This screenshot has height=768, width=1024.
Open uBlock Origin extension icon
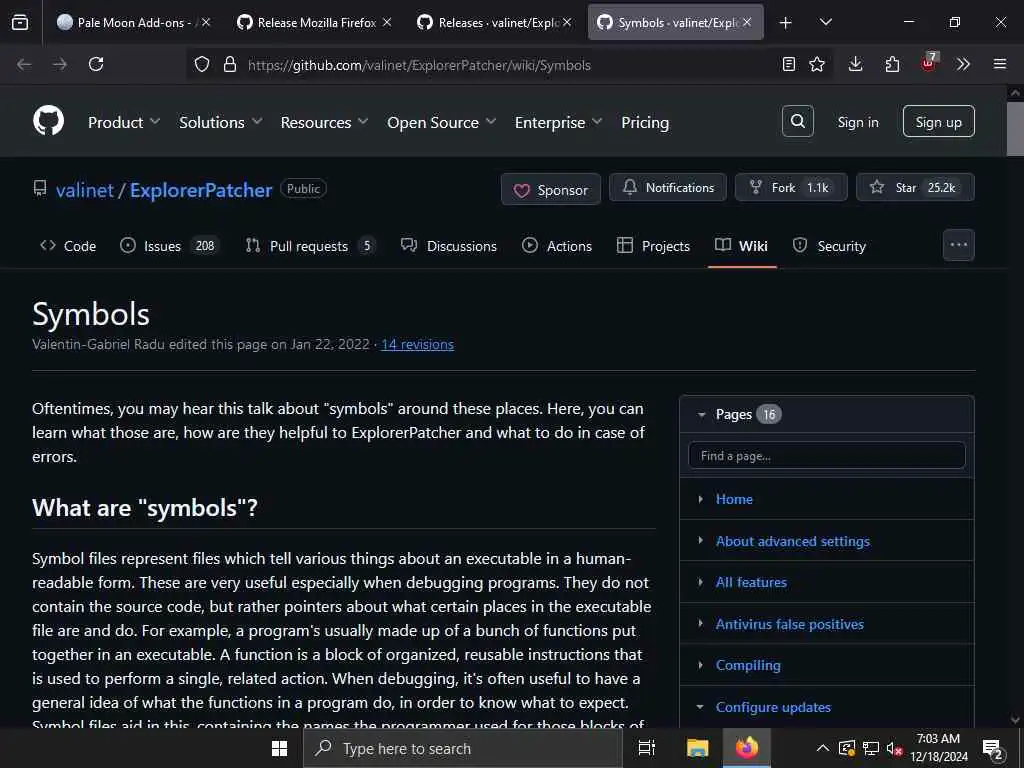pos(929,63)
